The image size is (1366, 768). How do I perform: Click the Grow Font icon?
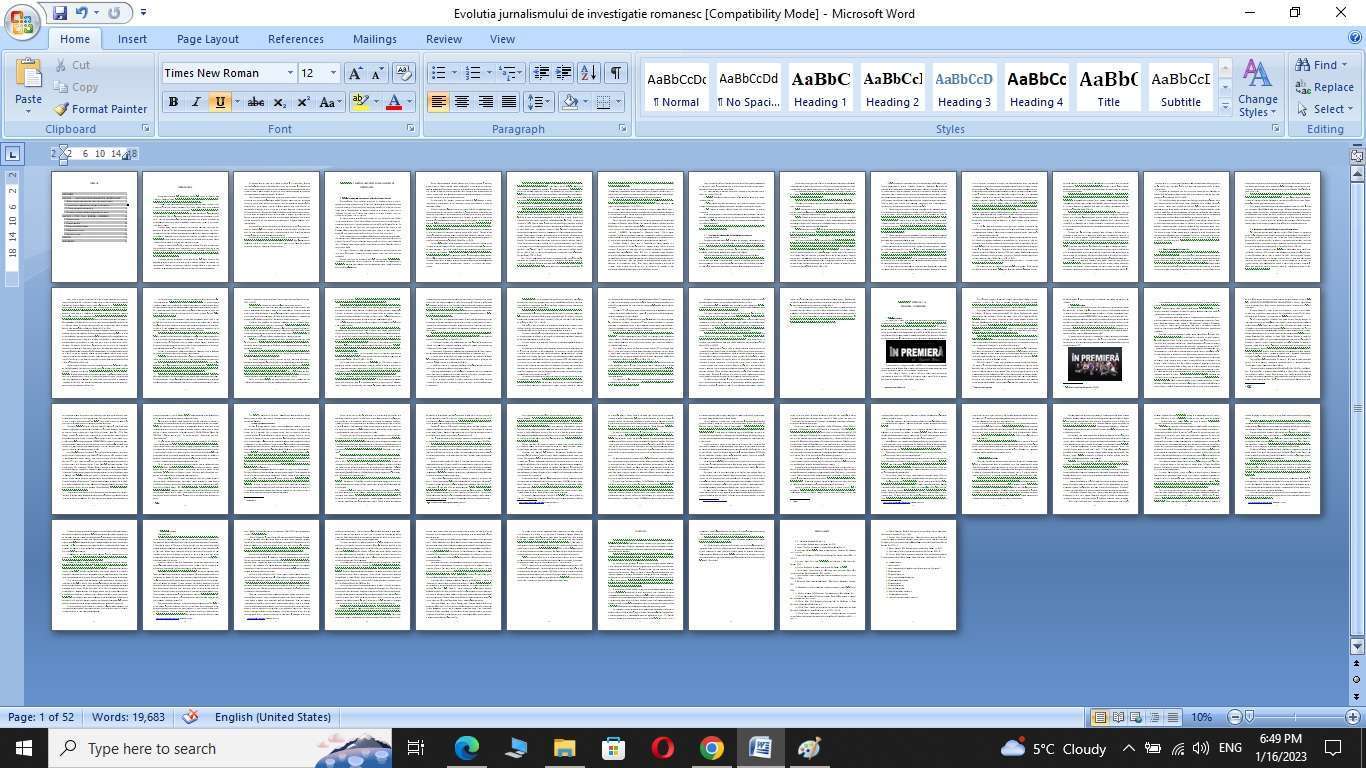pos(355,73)
